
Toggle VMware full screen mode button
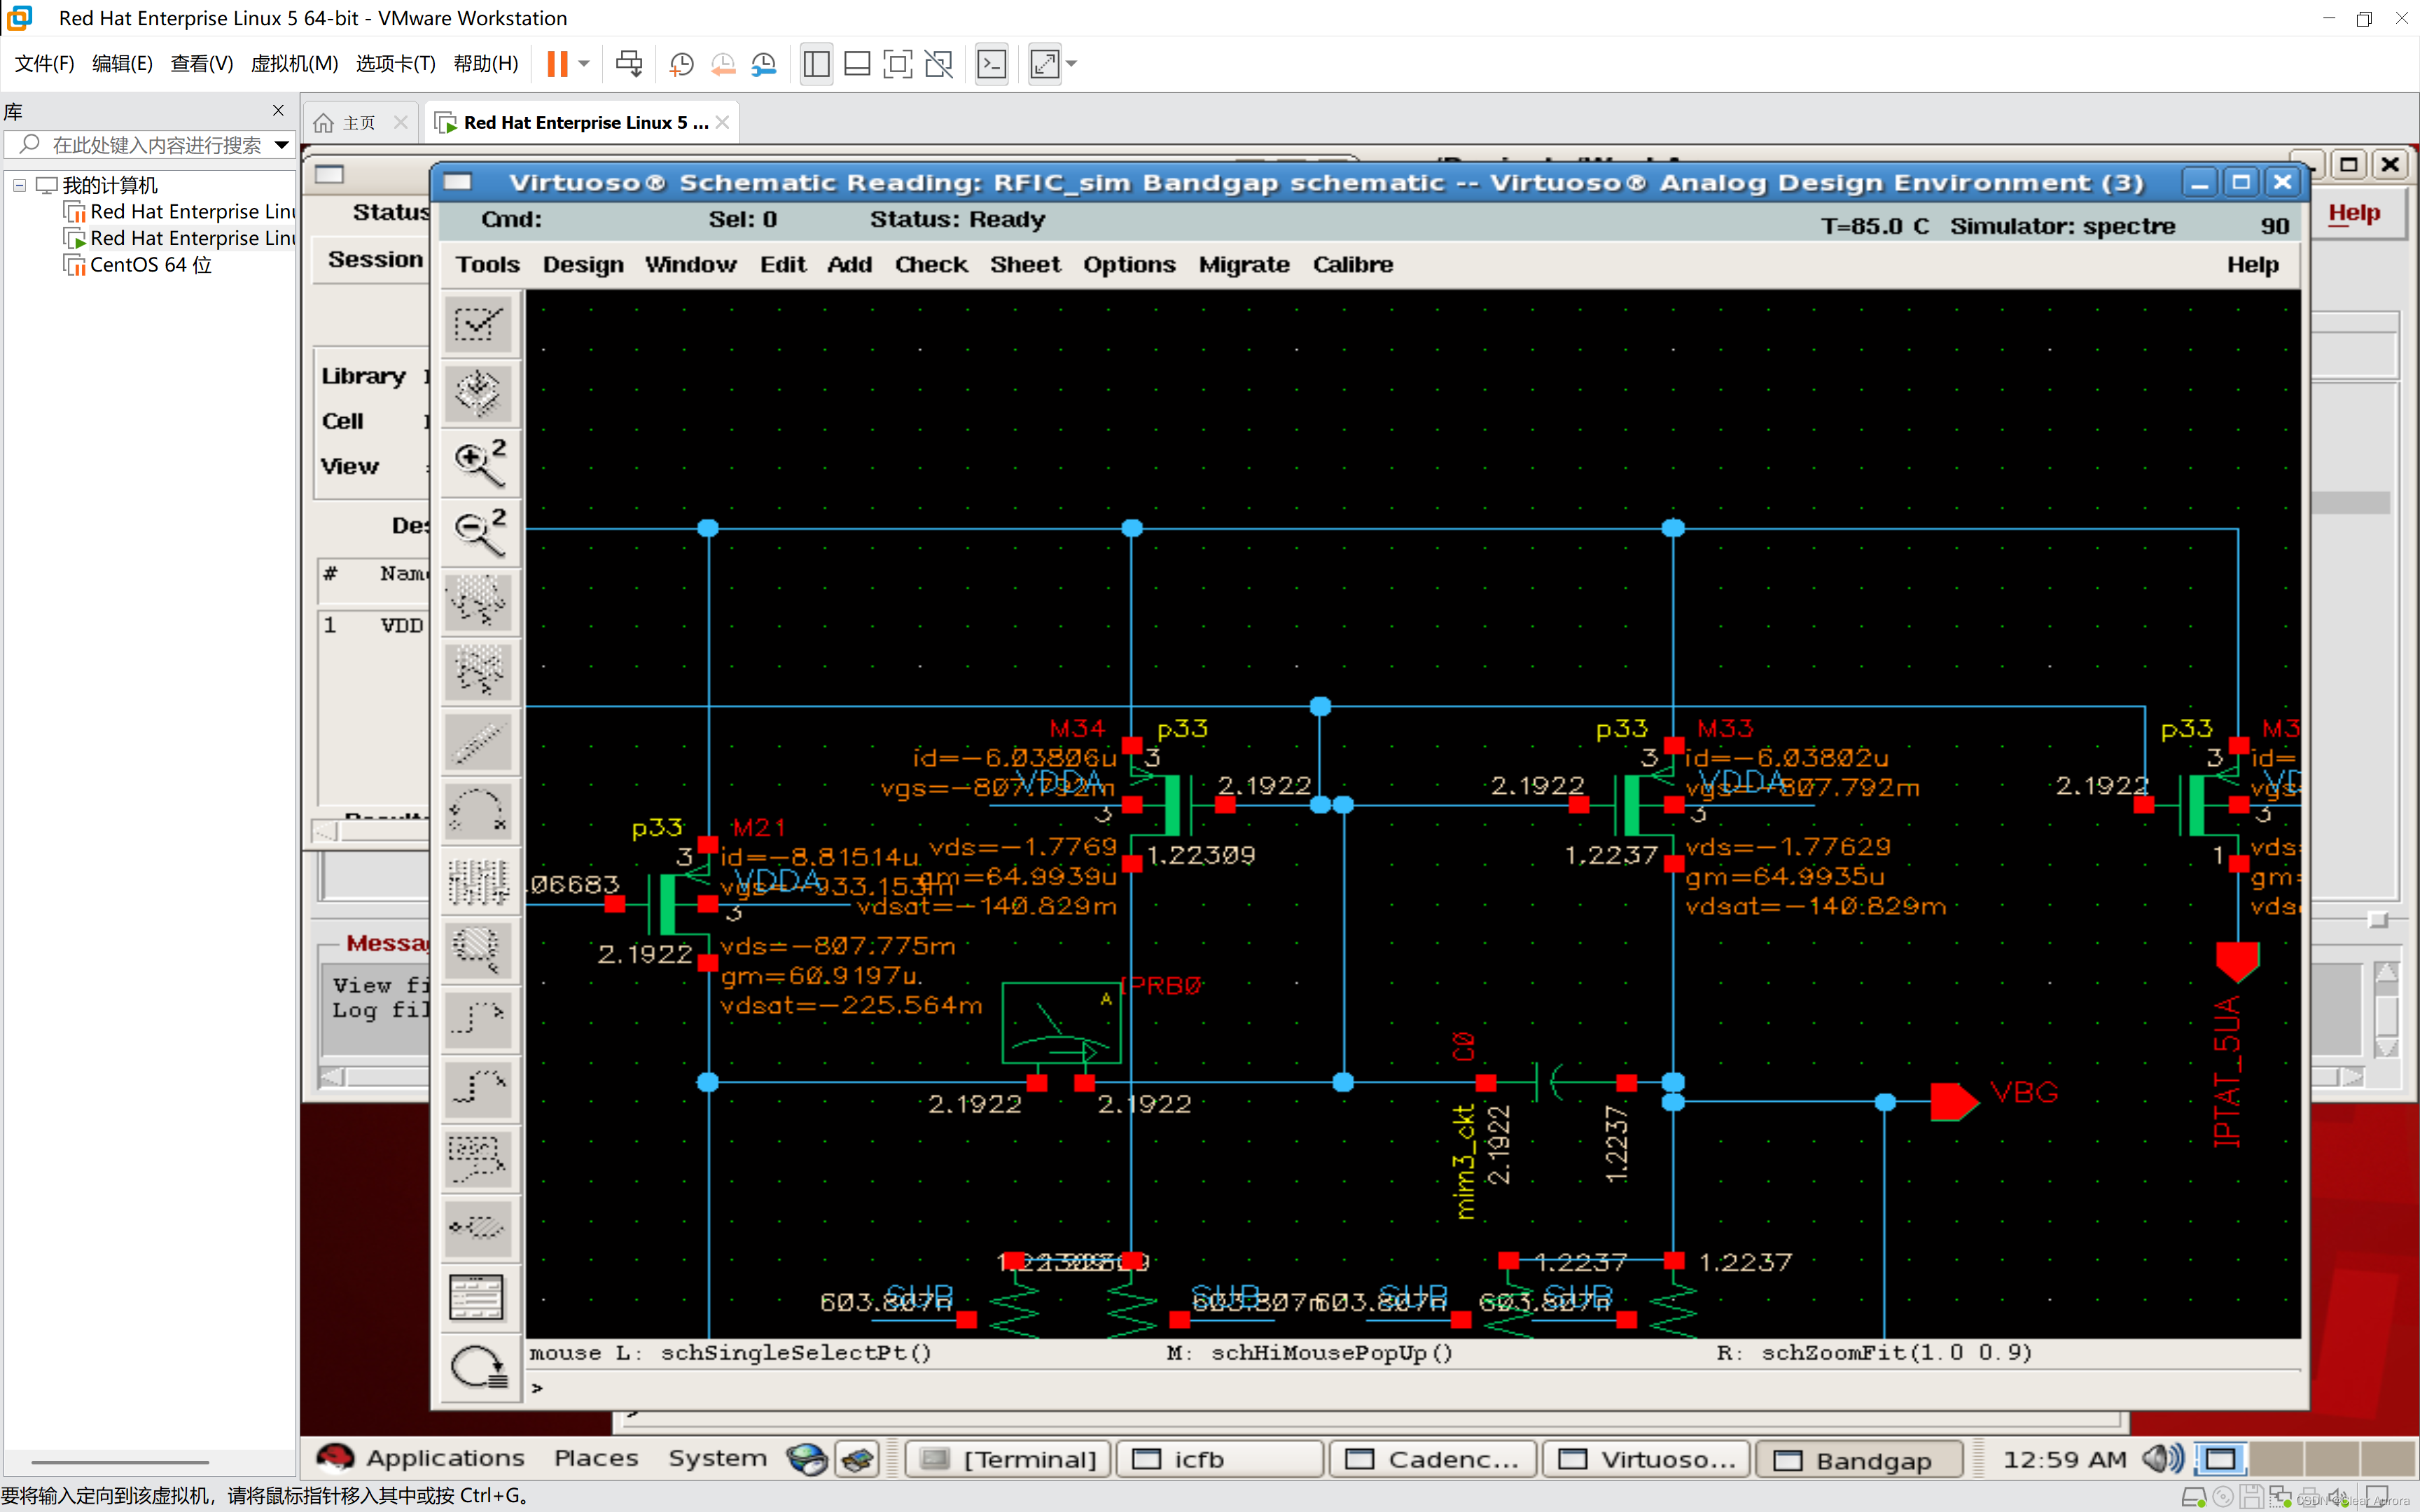pos(897,65)
